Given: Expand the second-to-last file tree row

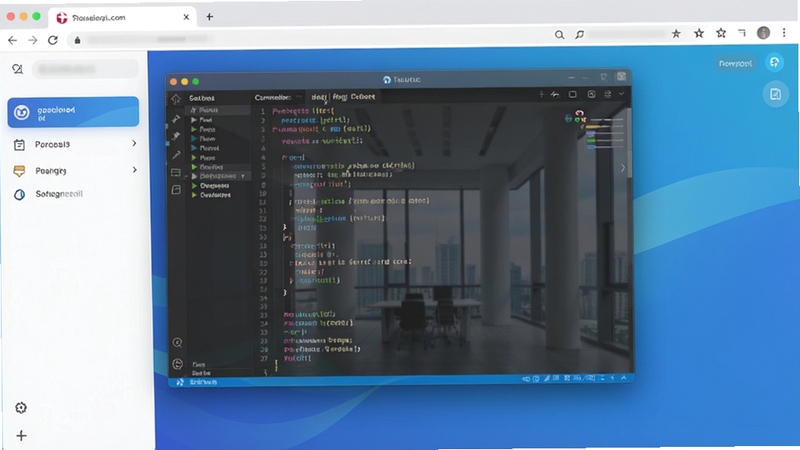Looking at the screenshot, I should tap(194, 186).
